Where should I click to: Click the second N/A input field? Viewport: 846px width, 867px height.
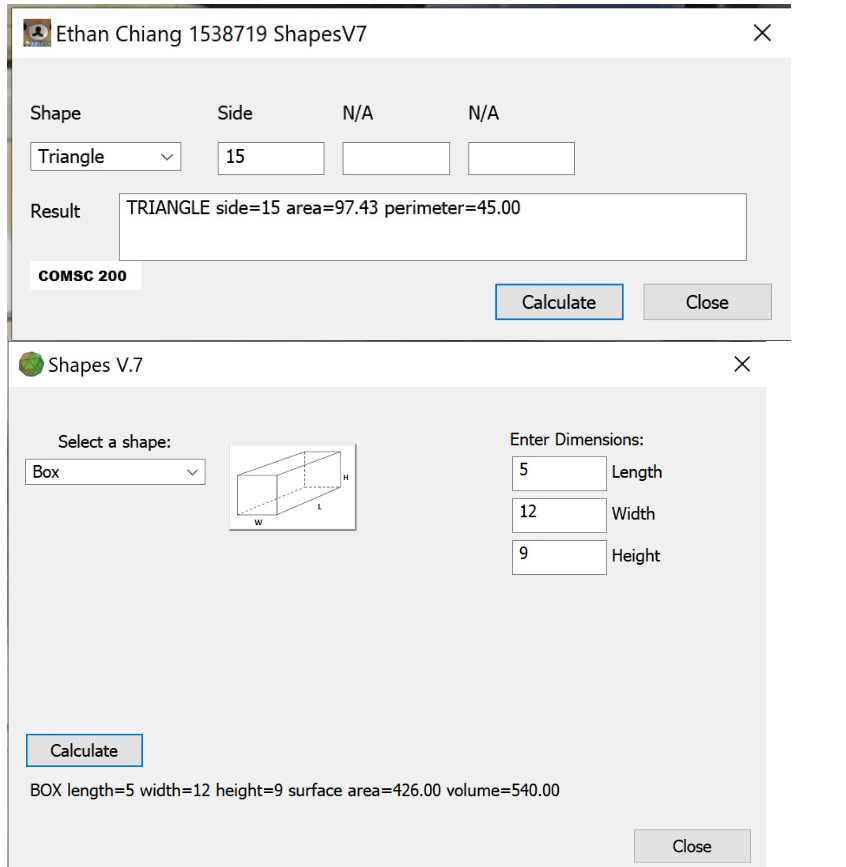point(520,157)
